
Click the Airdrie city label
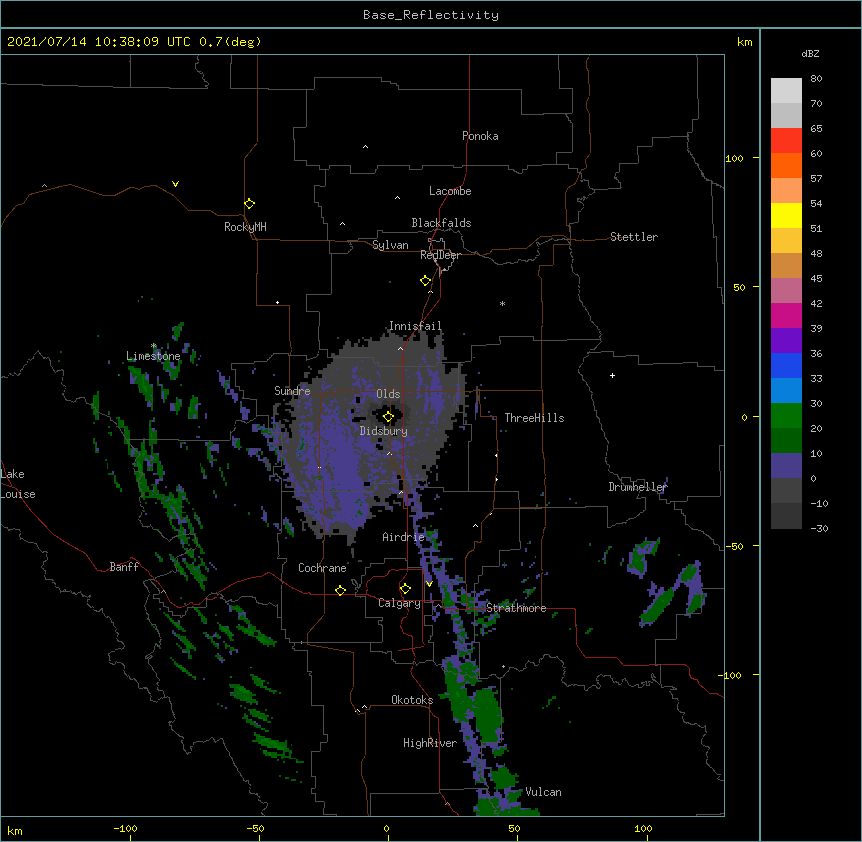point(403,537)
